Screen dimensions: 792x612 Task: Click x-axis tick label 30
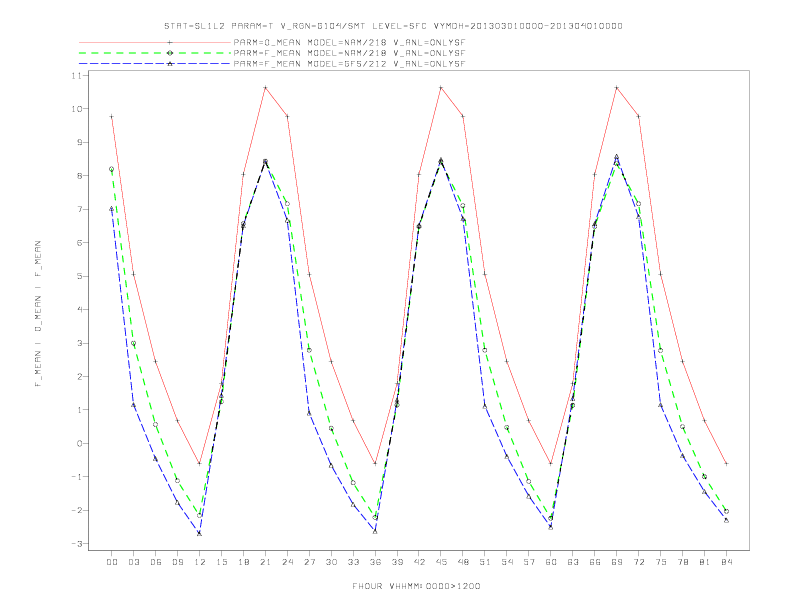pos(331,562)
